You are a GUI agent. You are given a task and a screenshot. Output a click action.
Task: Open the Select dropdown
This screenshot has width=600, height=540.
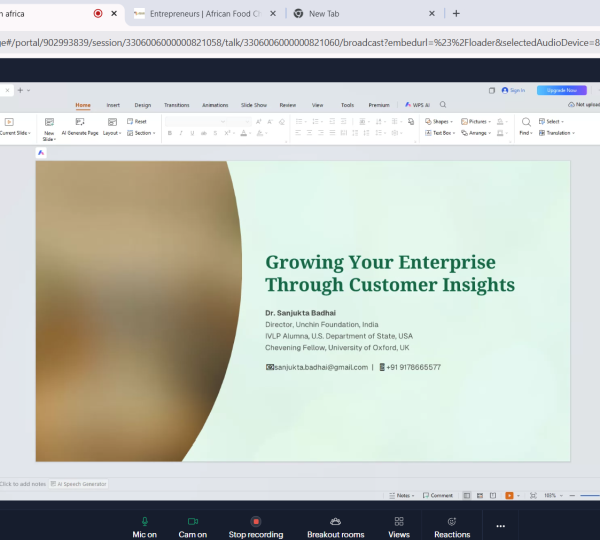pos(551,121)
